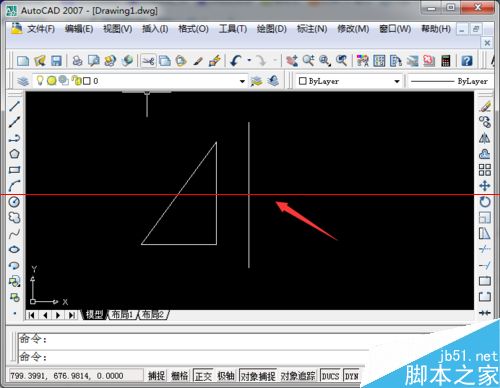The width and height of the screenshot is (500, 388).
Task: Select the Extend tool
Action: click(485, 265)
